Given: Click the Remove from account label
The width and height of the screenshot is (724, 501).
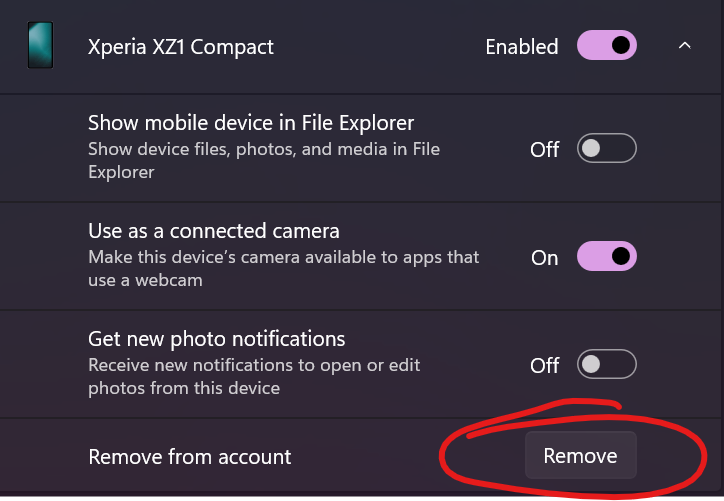Looking at the screenshot, I should tap(190, 457).
